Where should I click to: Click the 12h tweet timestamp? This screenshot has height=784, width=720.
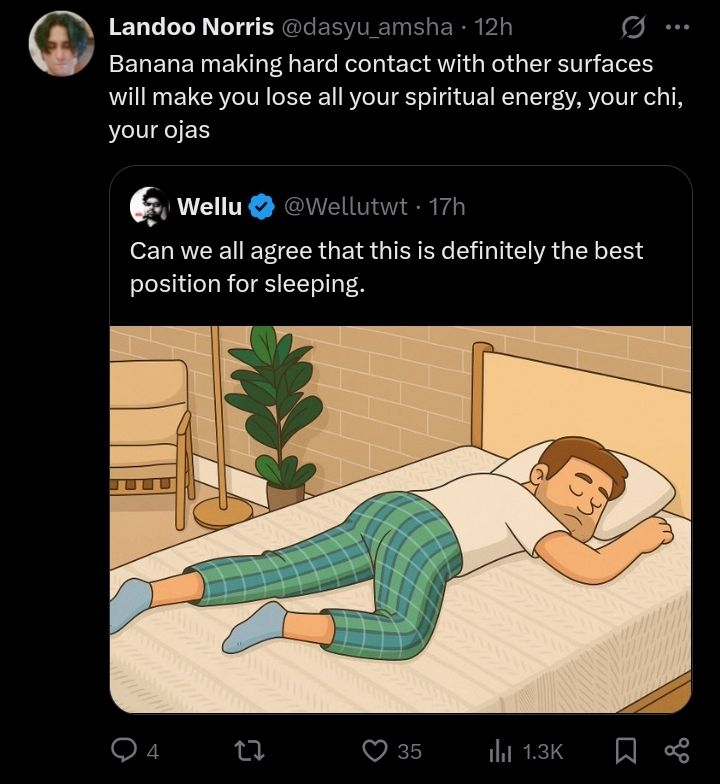(495, 27)
